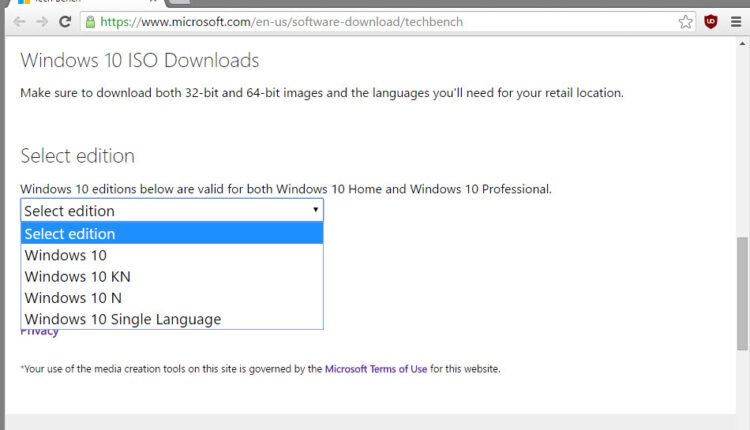Viewport: 750px width, 430px height.
Task: Pick Windows 10 N edition
Action: click(x=172, y=298)
